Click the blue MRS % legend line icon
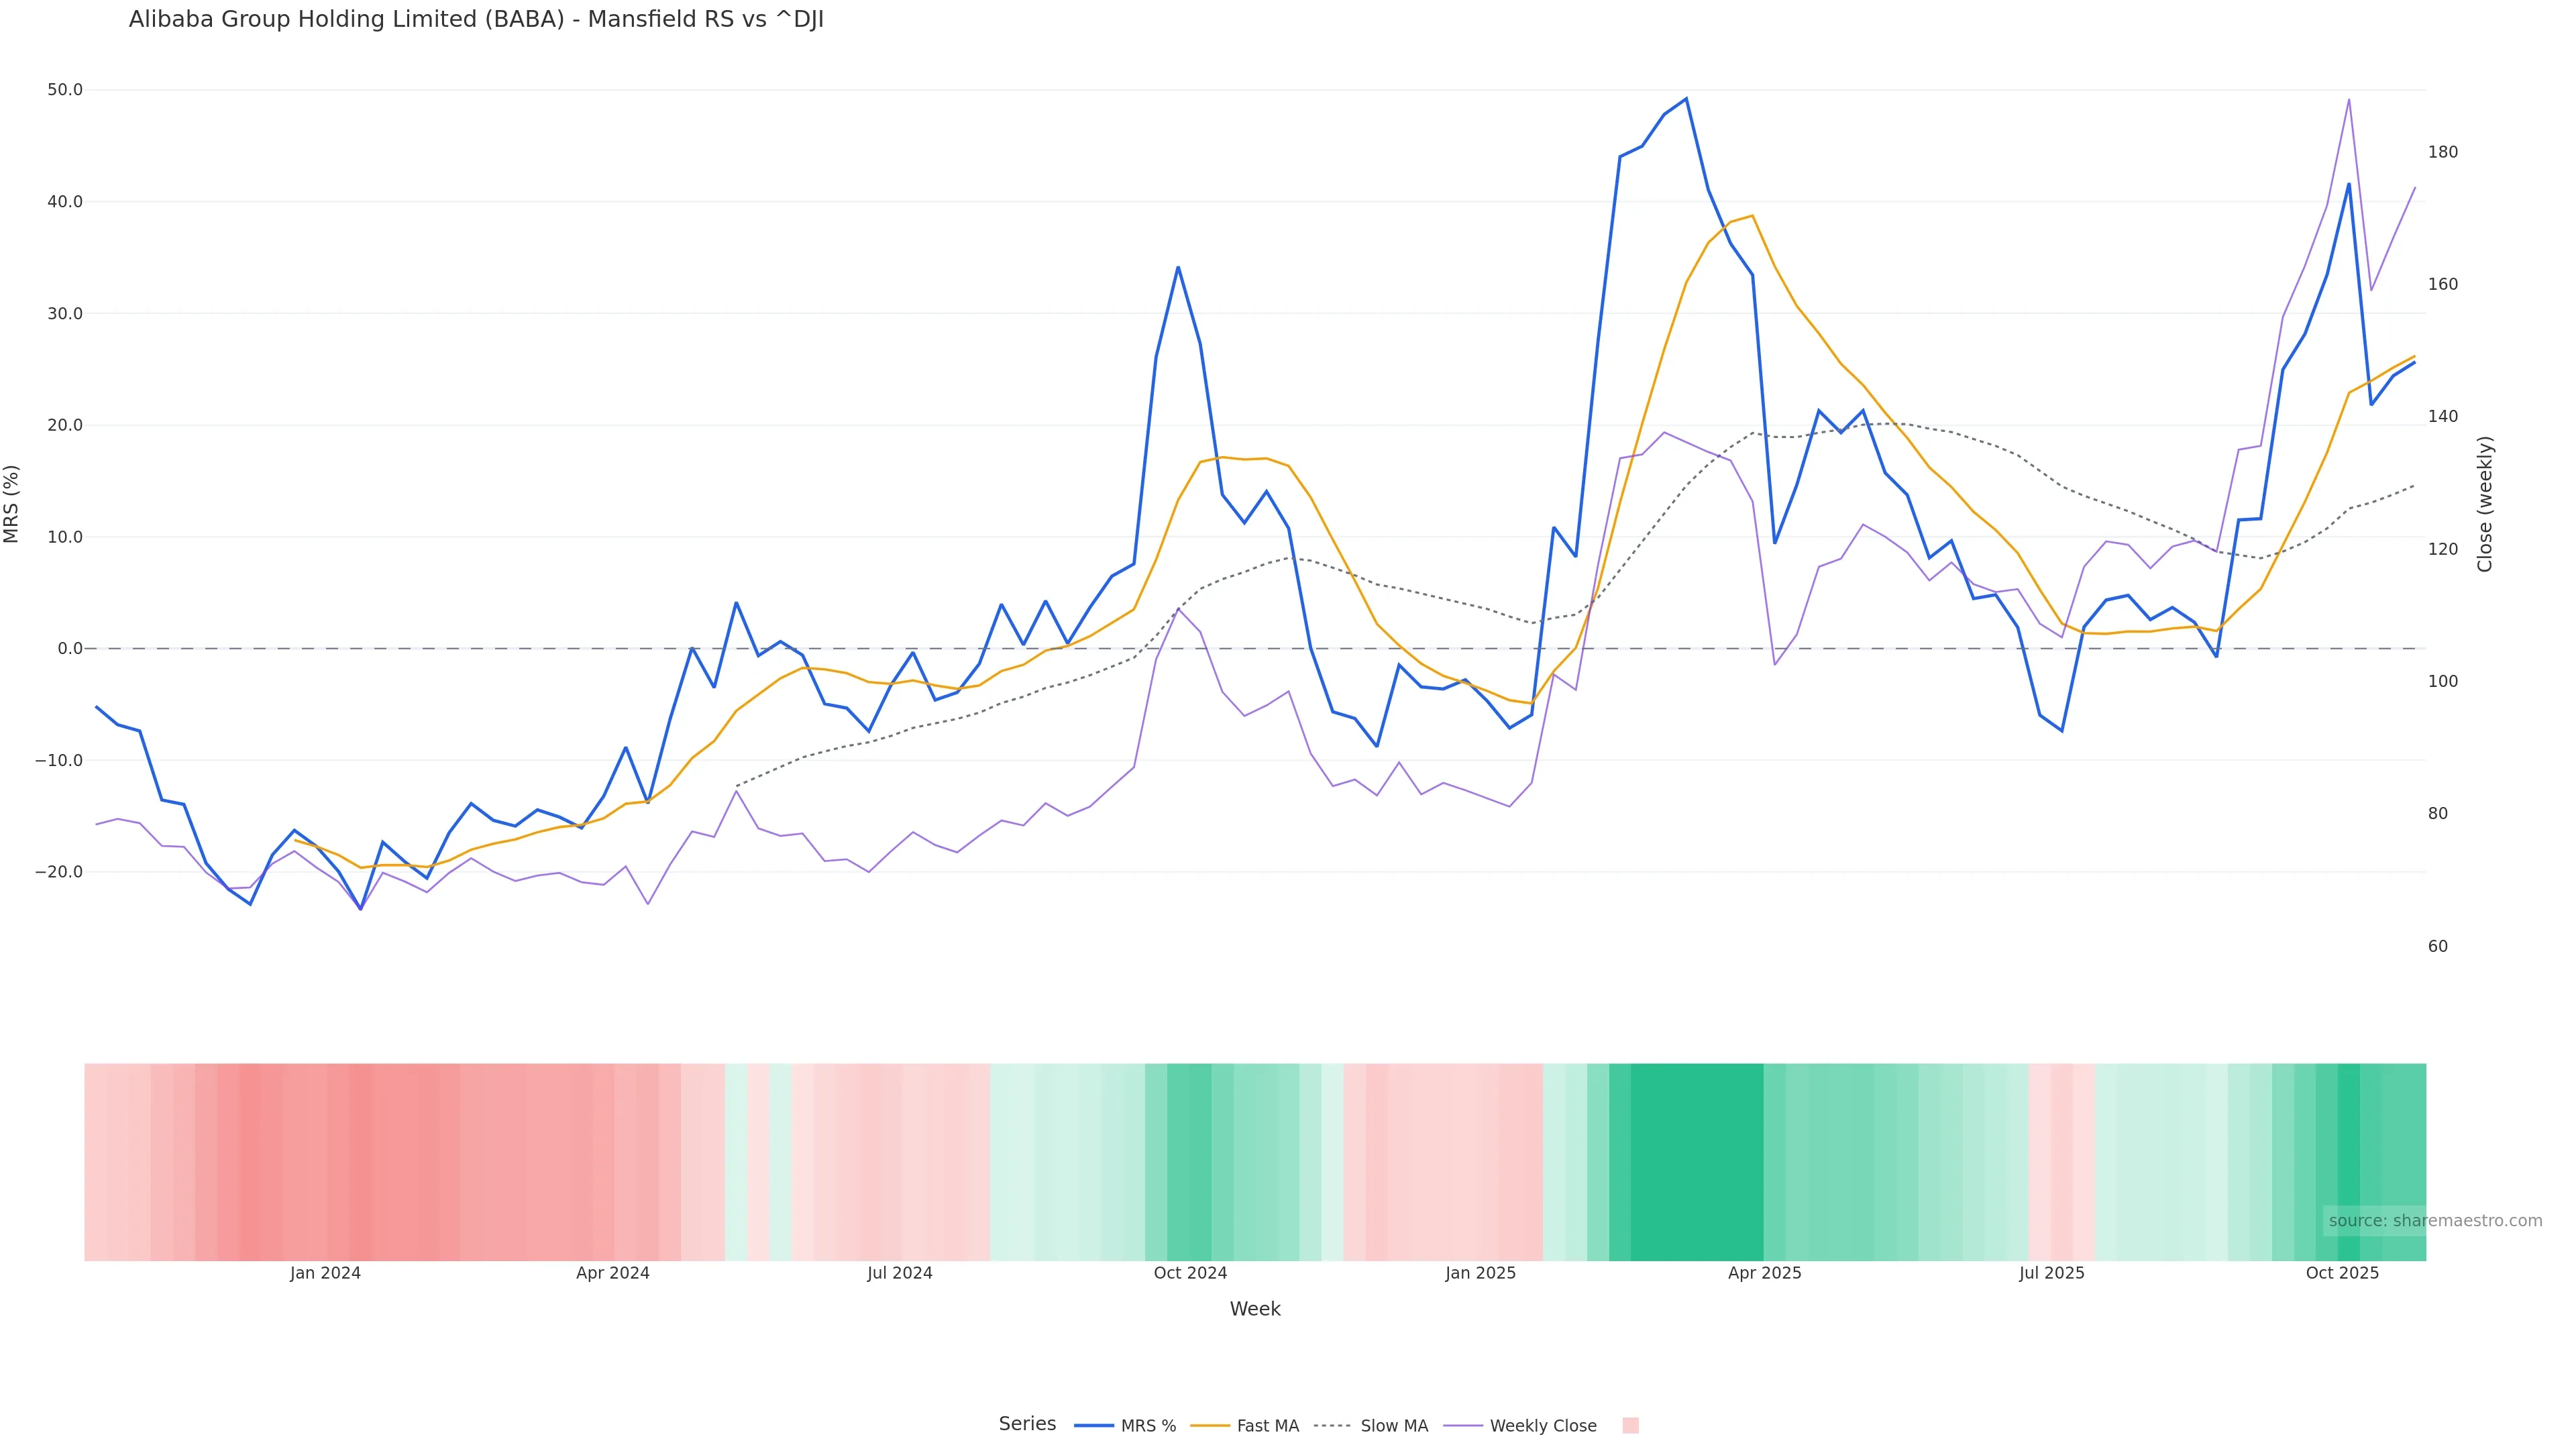 click(x=1094, y=1425)
